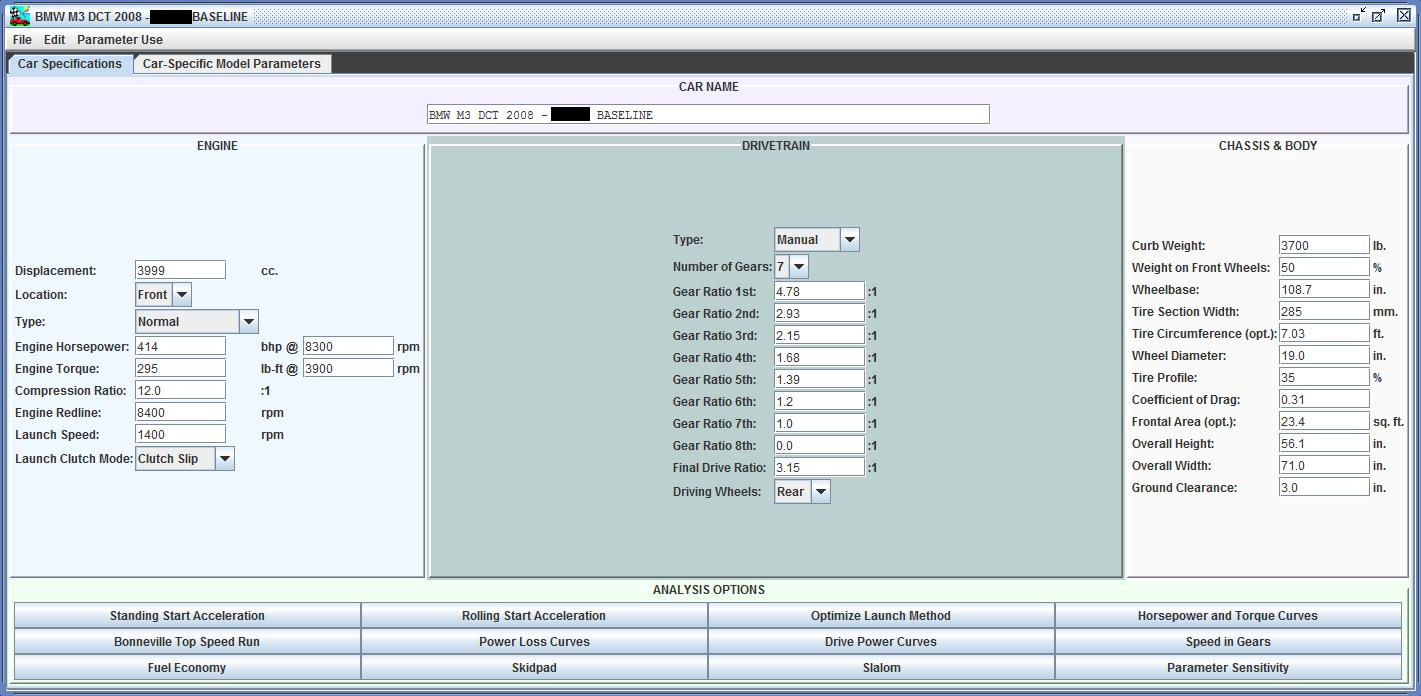Click the iconify window icon in title bar
Image resolution: width=1421 pixels, height=696 pixels.
(1357, 16)
